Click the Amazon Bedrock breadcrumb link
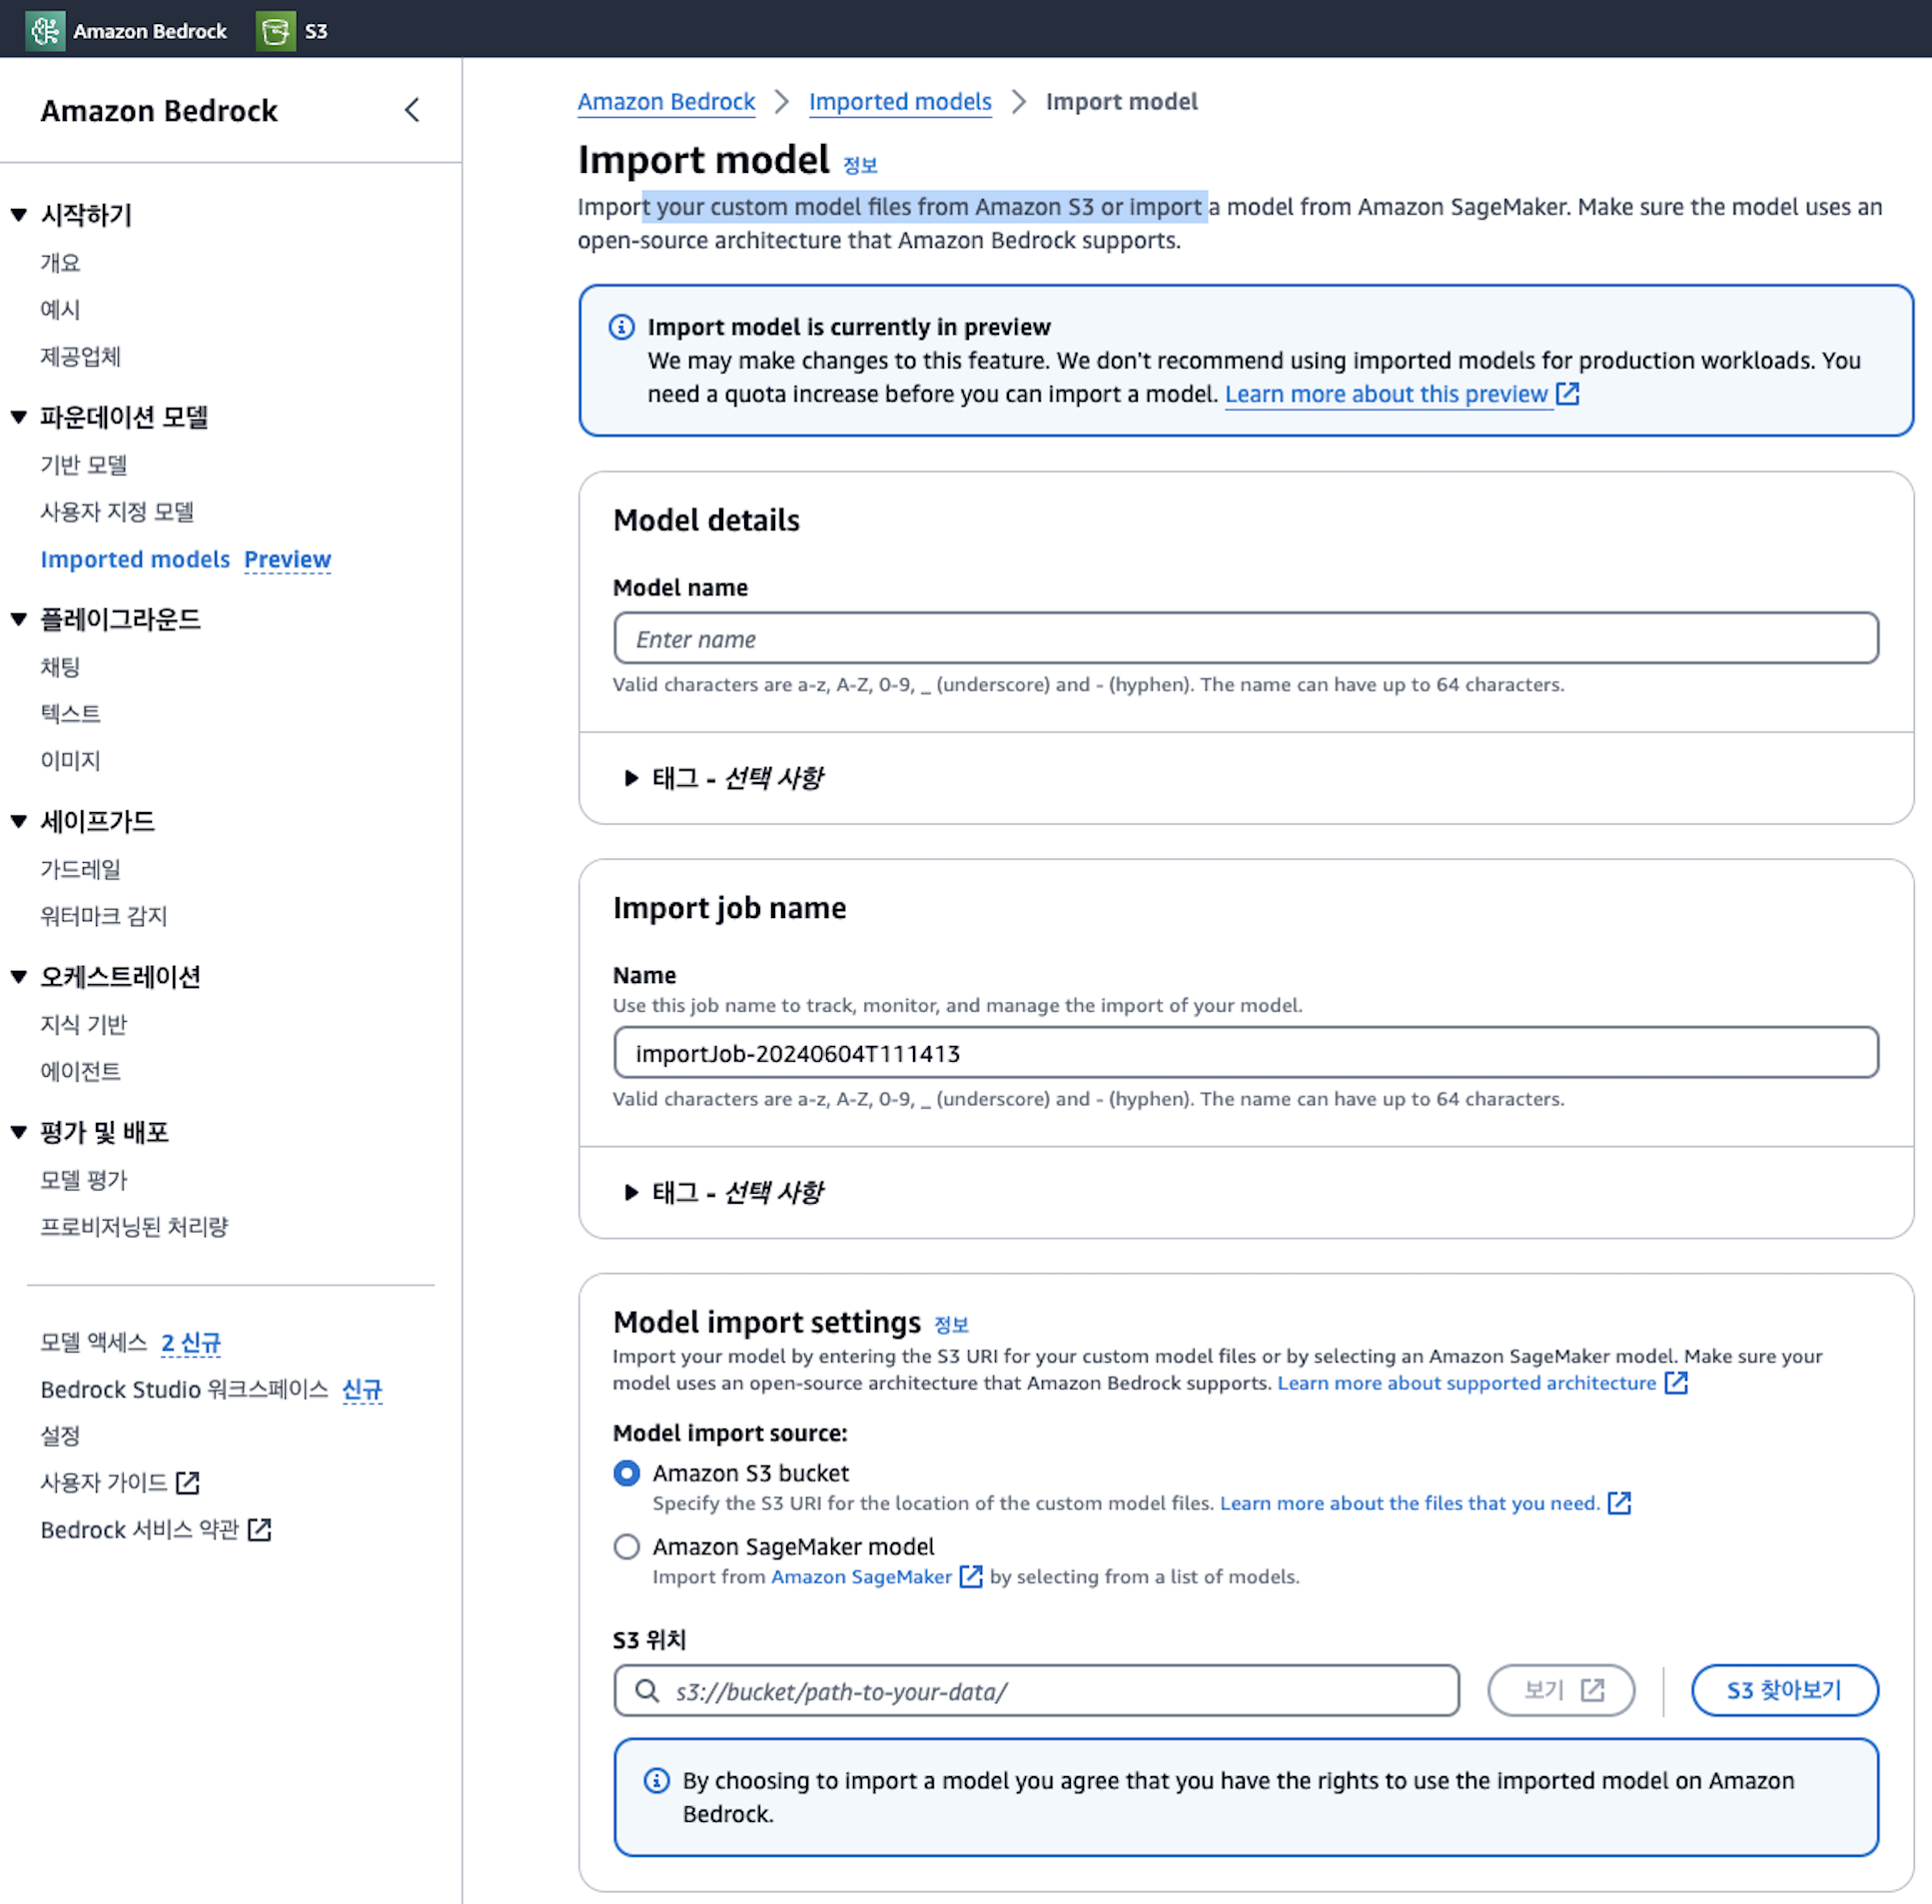 click(x=666, y=102)
